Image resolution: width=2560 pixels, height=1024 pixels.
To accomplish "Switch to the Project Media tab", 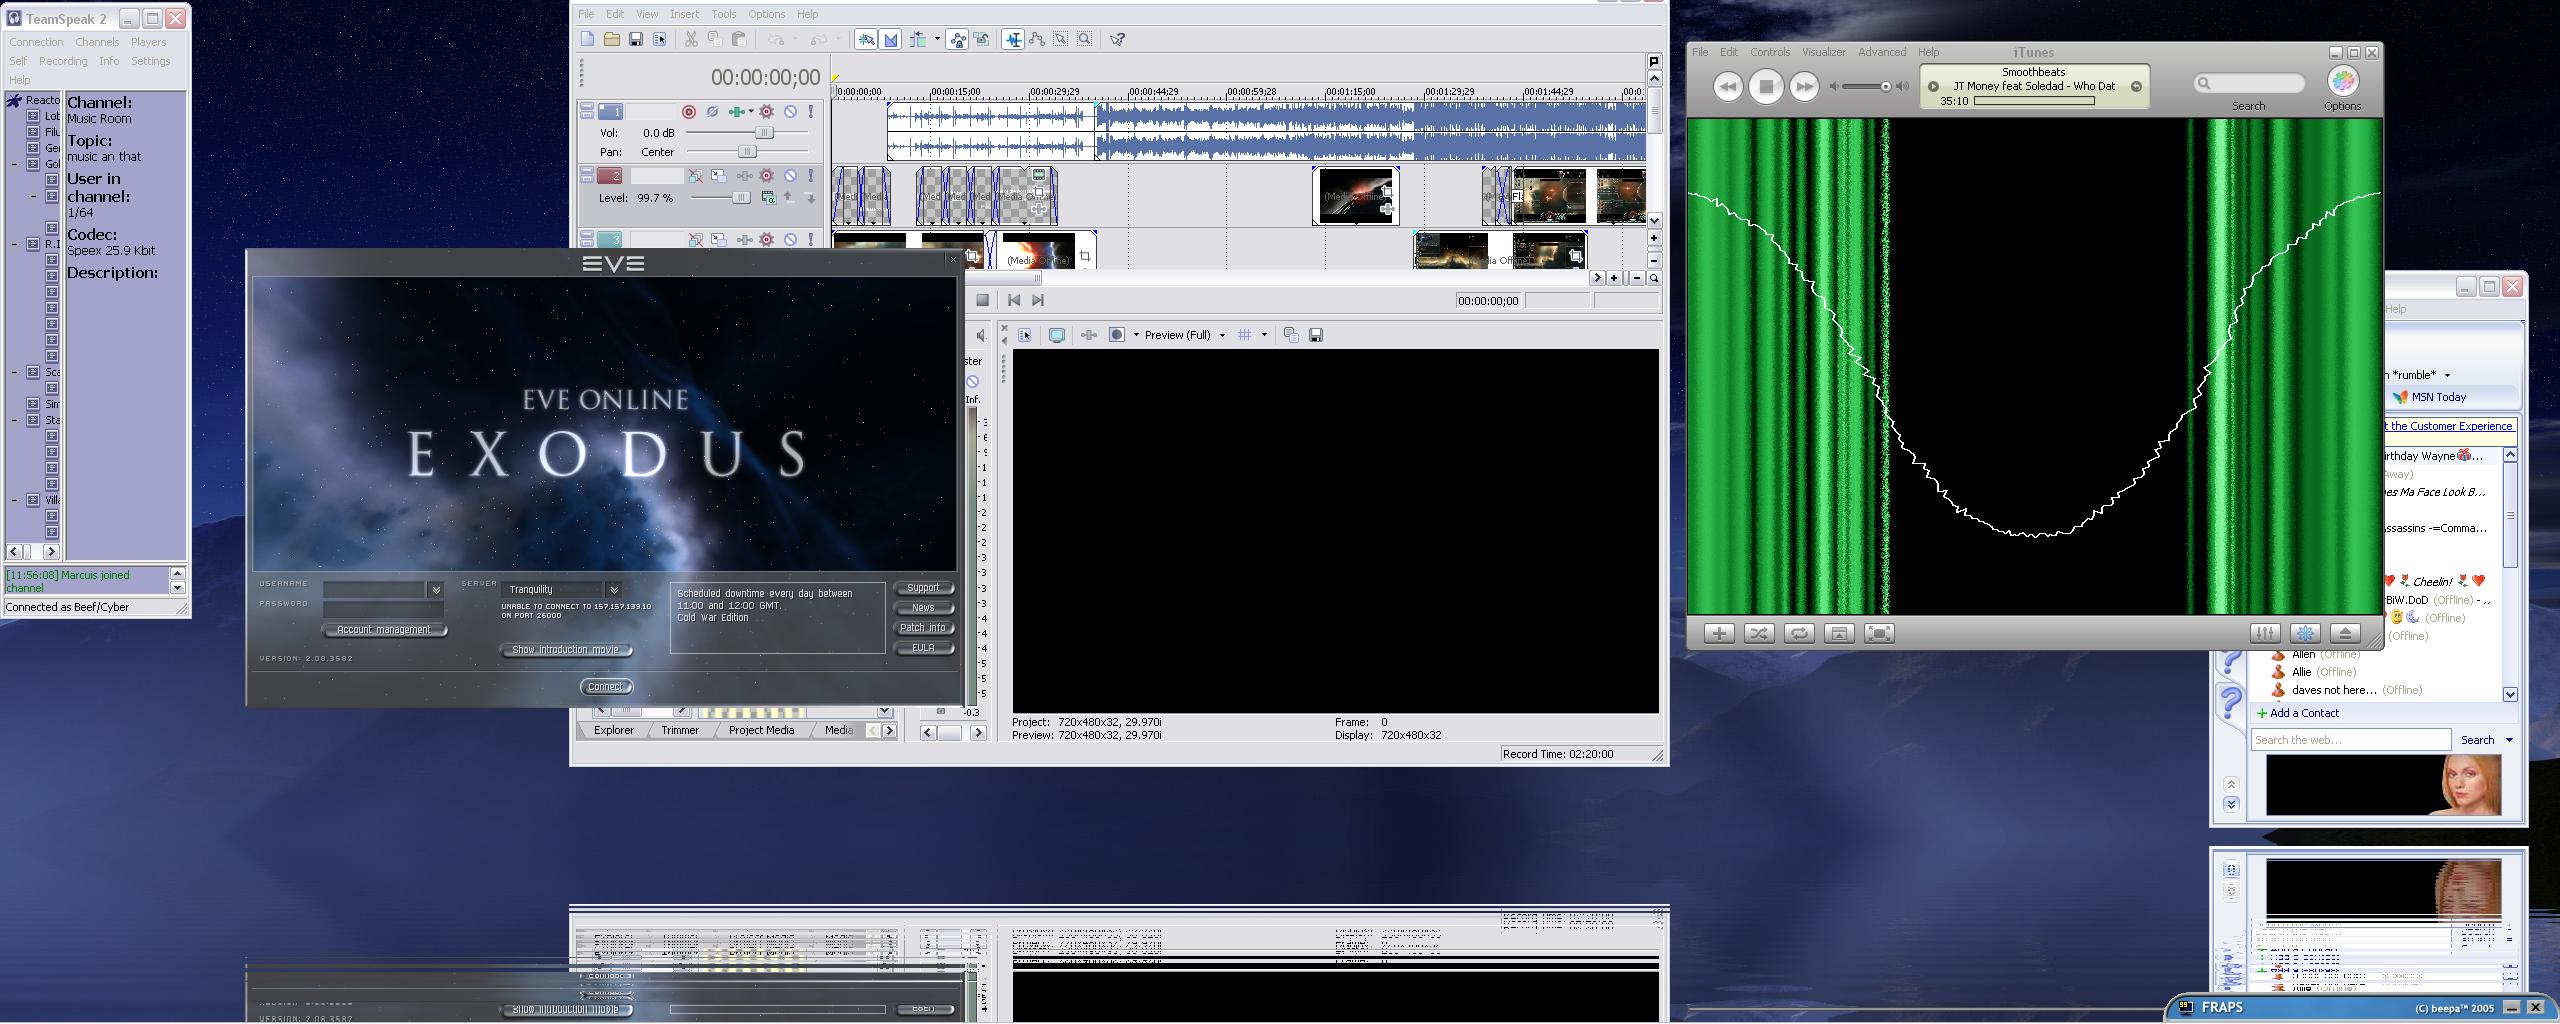I will coord(761,730).
